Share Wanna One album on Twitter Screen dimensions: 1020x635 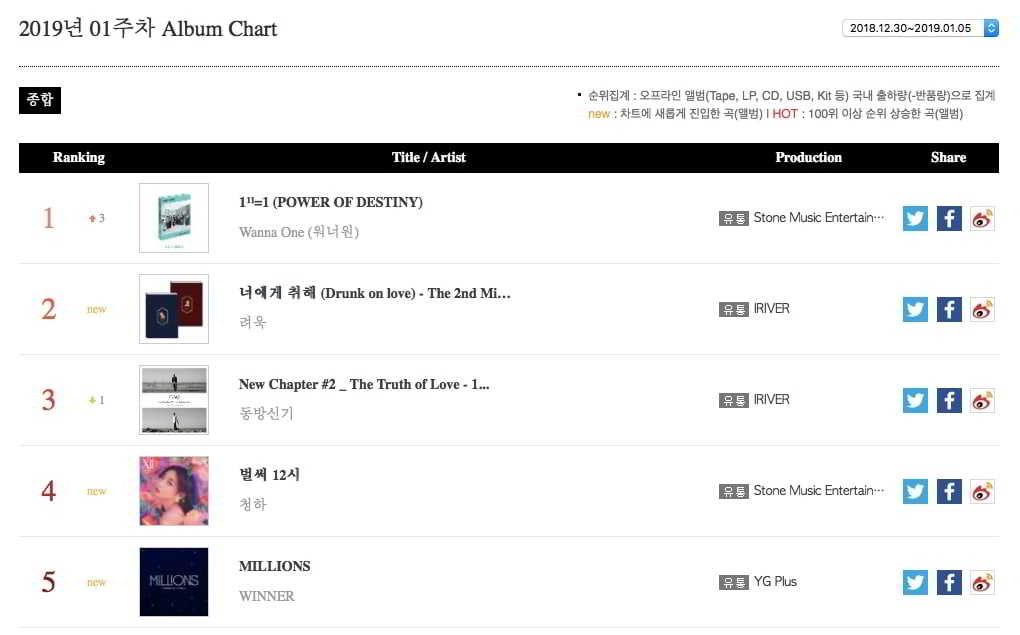coord(915,218)
